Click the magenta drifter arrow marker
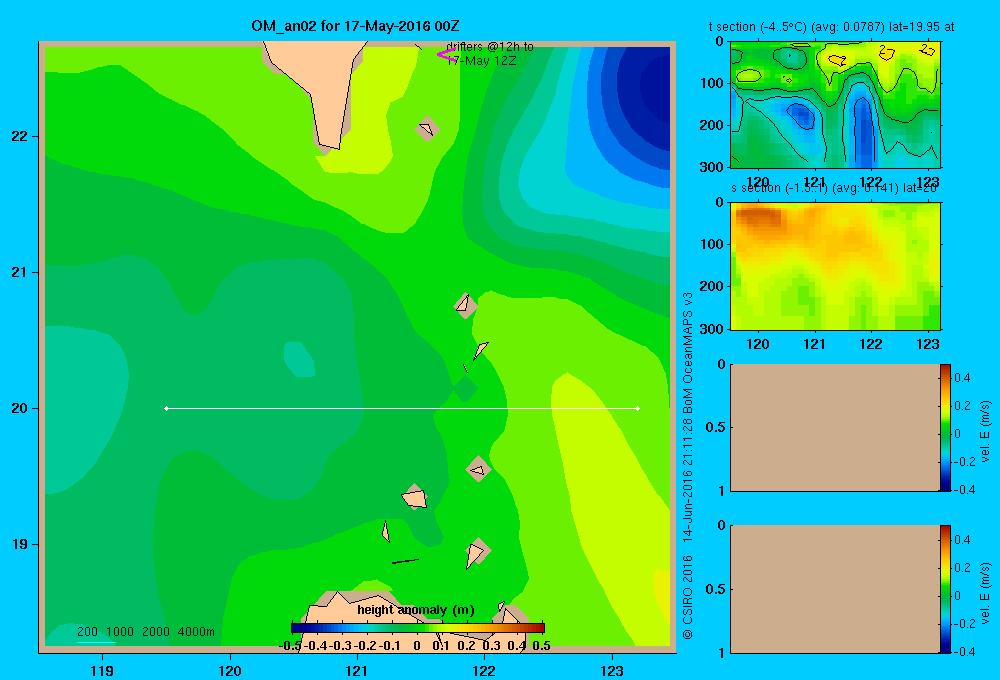Image resolution: width=1000 pixels, height=680 pixels. tap(446, 55)
